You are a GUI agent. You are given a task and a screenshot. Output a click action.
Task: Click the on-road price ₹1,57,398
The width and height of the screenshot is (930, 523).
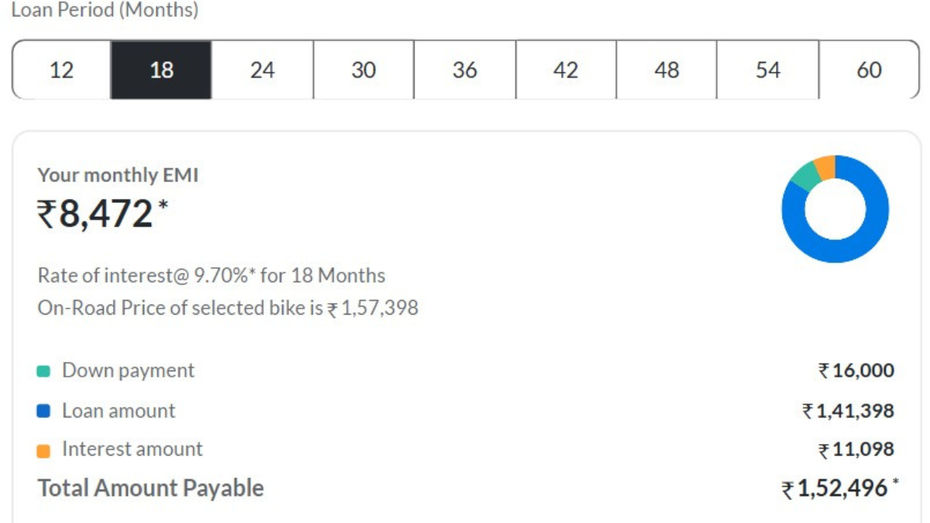[x=373, y=308]
